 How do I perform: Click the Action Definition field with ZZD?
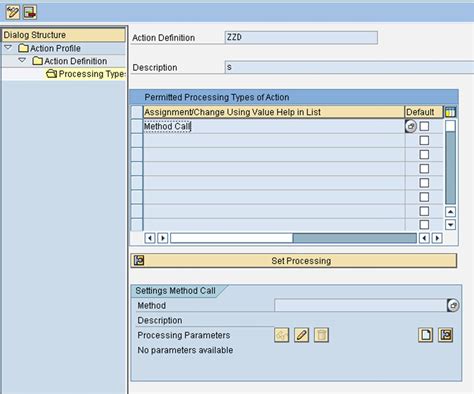[301, 37]
